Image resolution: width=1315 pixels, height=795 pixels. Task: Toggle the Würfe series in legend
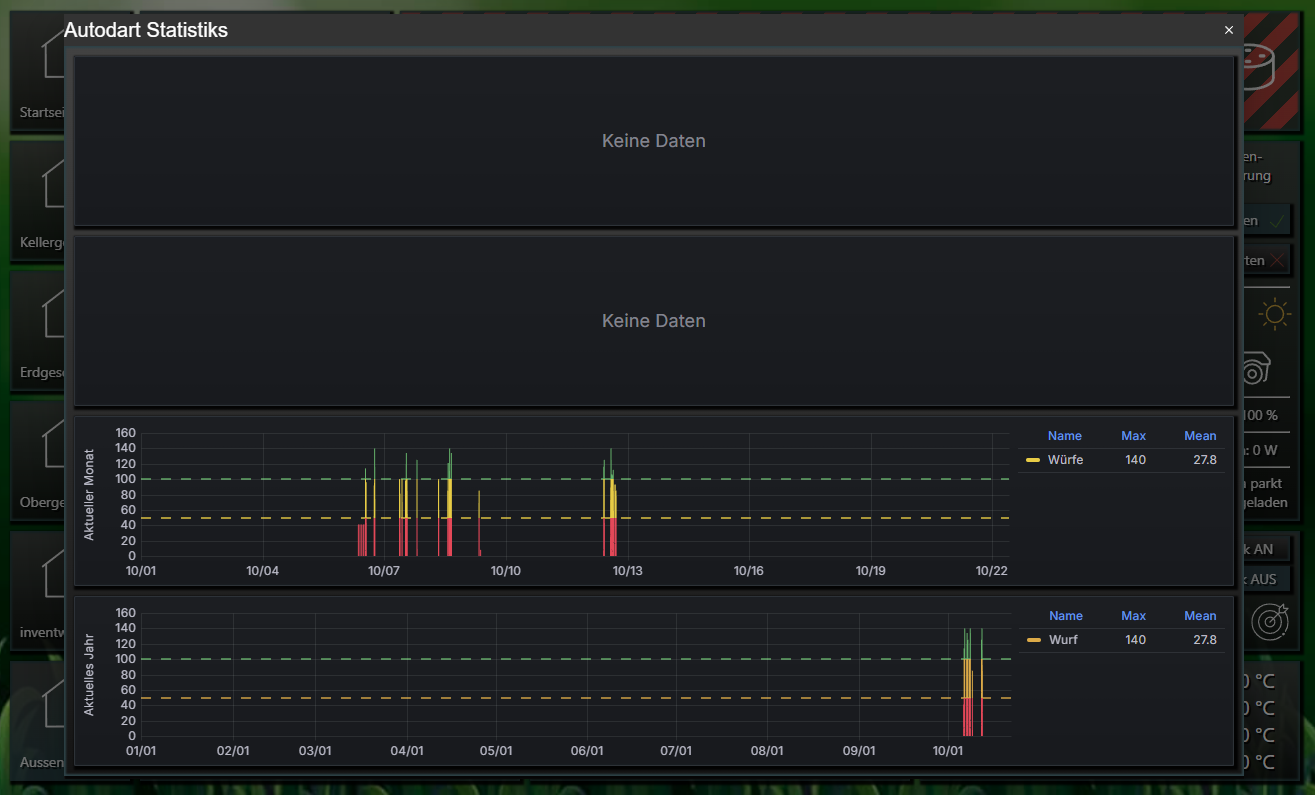pos(1065,460)
